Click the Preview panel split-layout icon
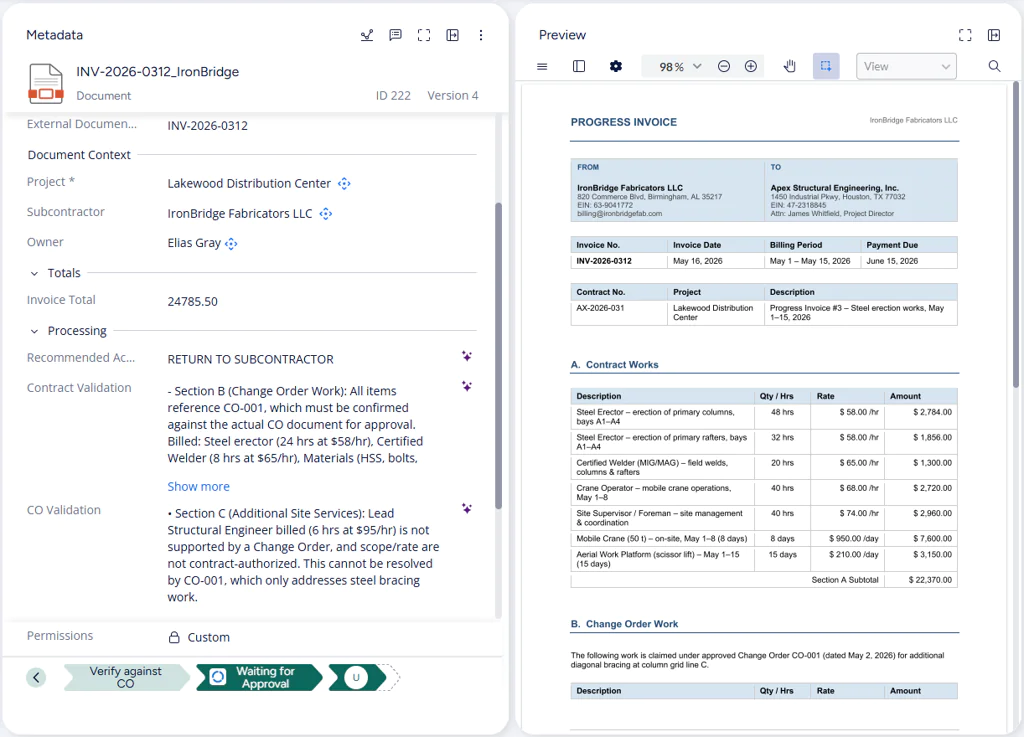The height and width of the screenshot is (737, 1024). point(994,35)
